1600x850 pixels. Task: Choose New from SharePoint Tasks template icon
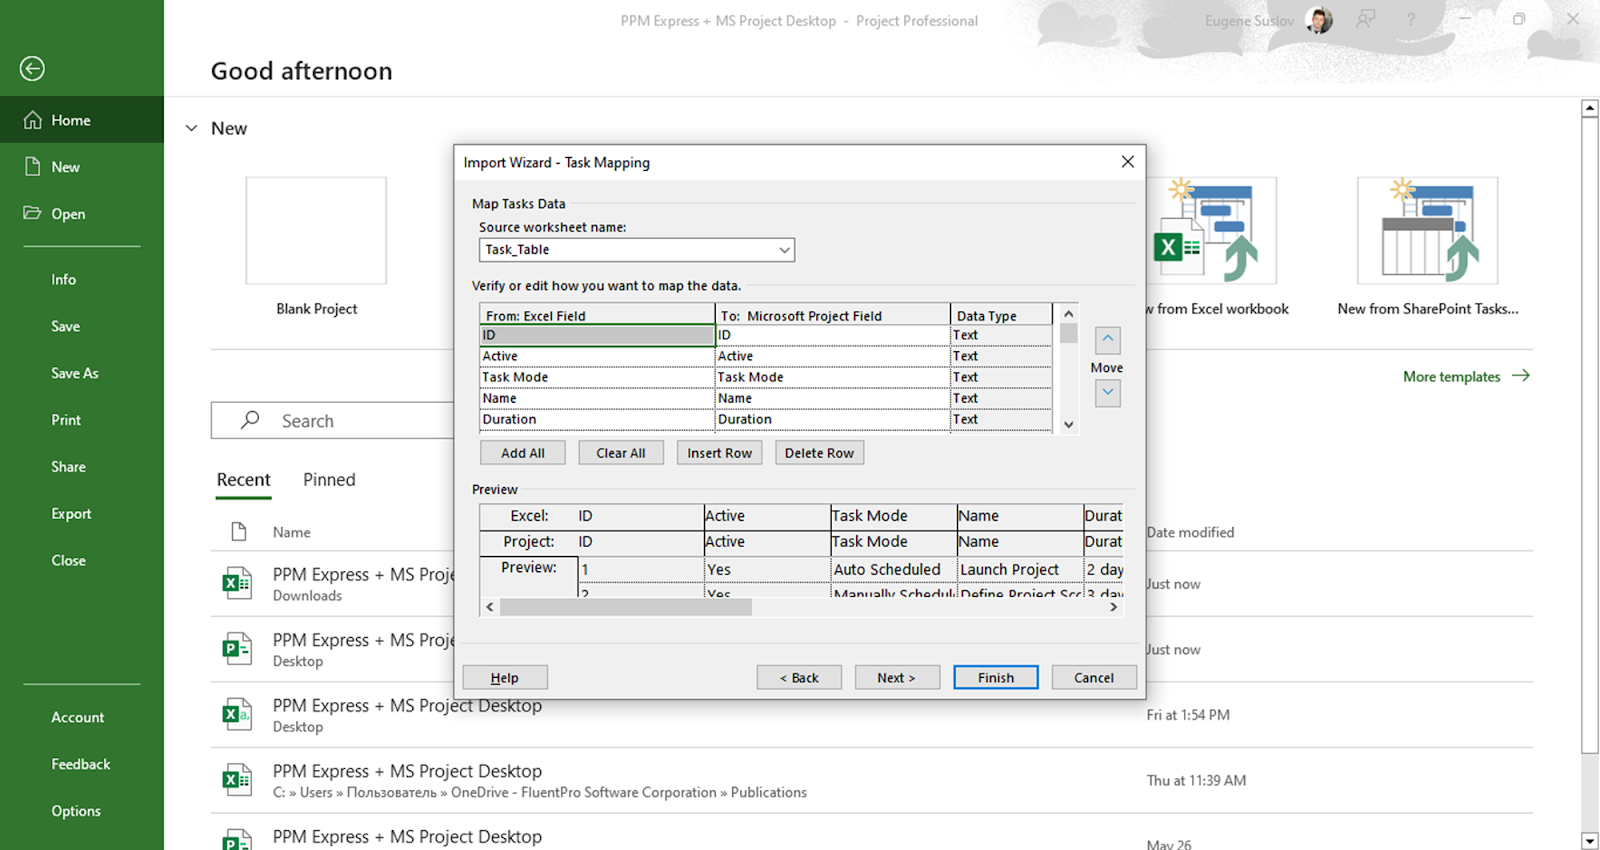(x=1427, y=231)
